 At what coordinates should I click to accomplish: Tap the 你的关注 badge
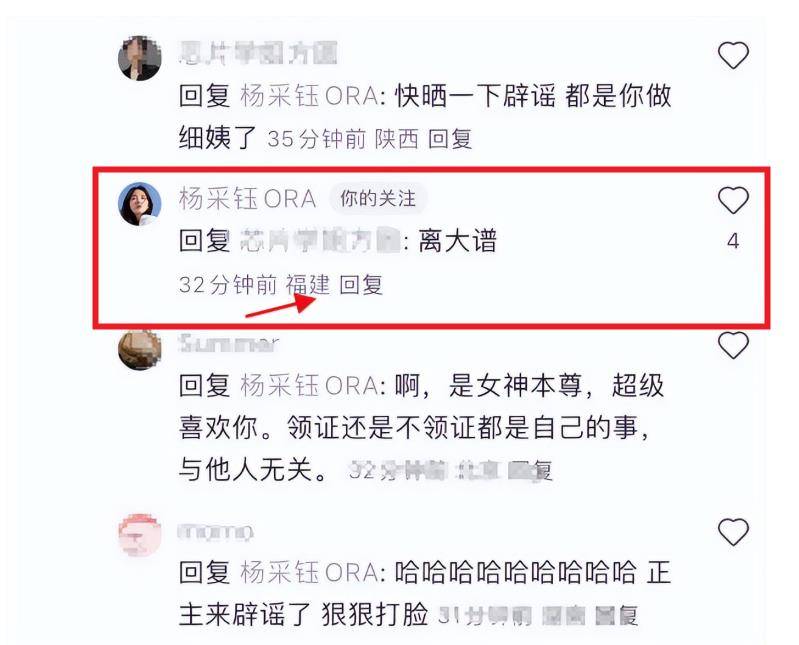tap(378, 198)
